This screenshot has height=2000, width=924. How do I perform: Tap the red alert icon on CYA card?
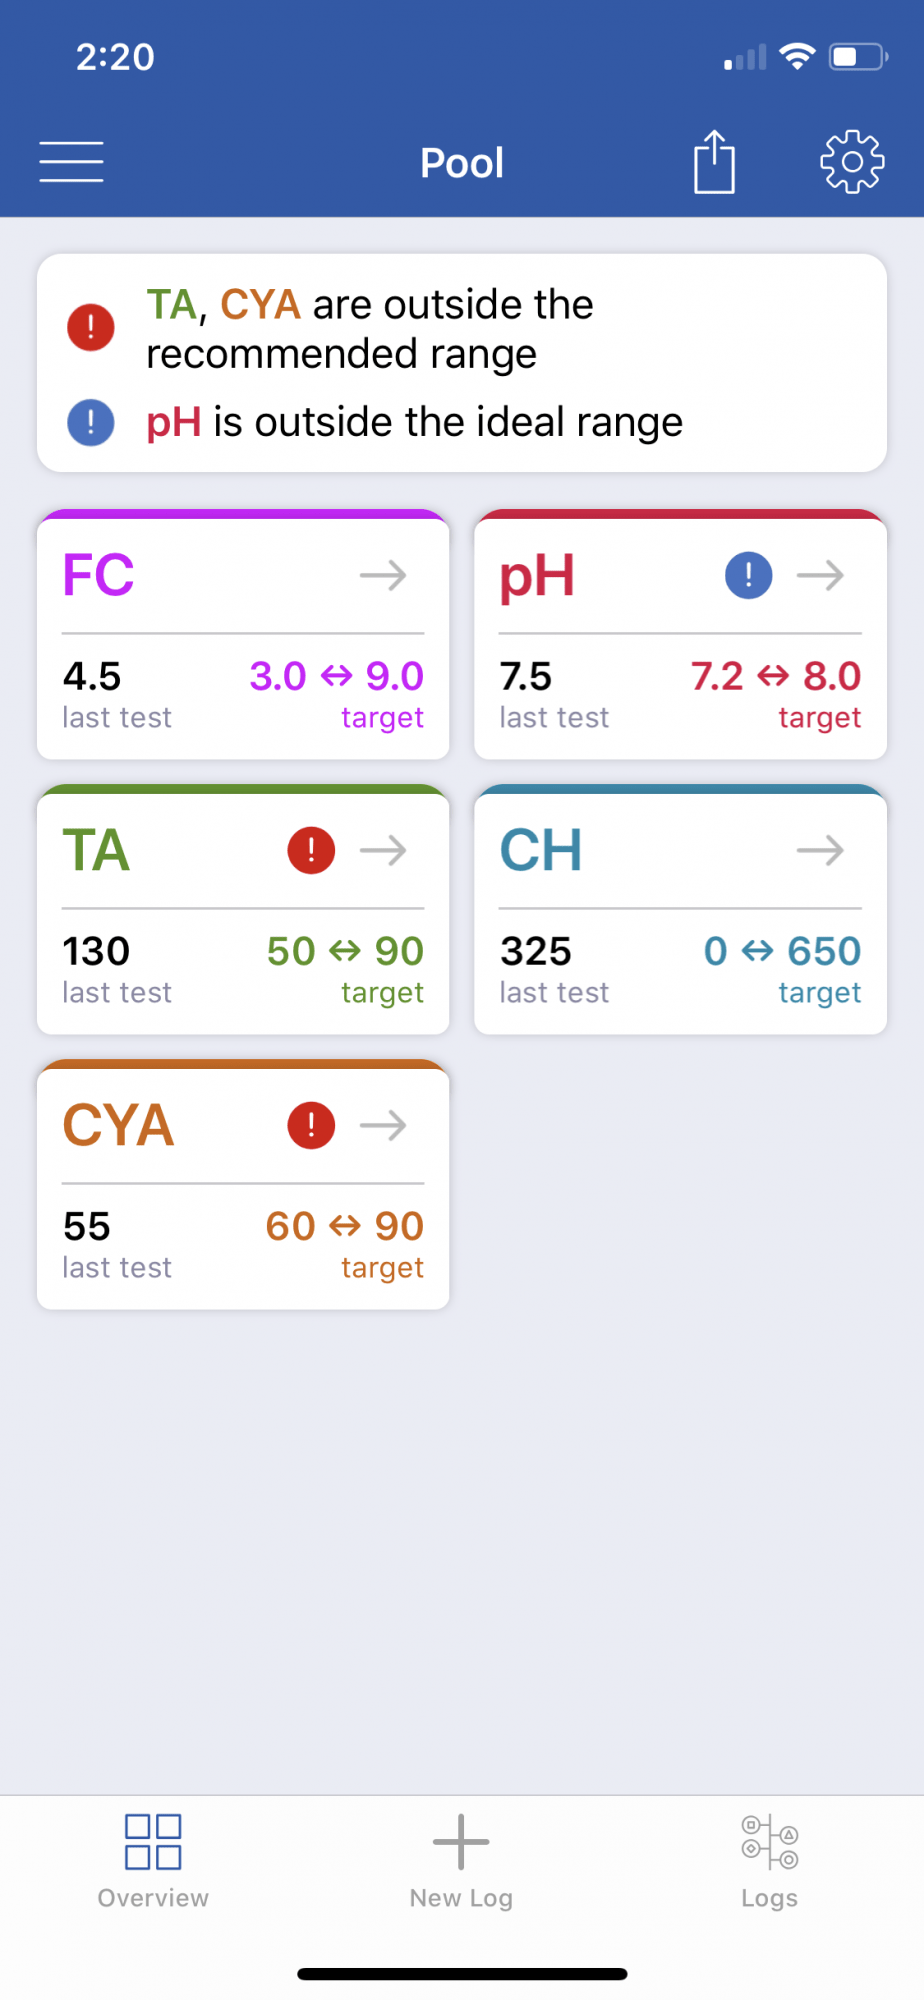[311, 1126]
